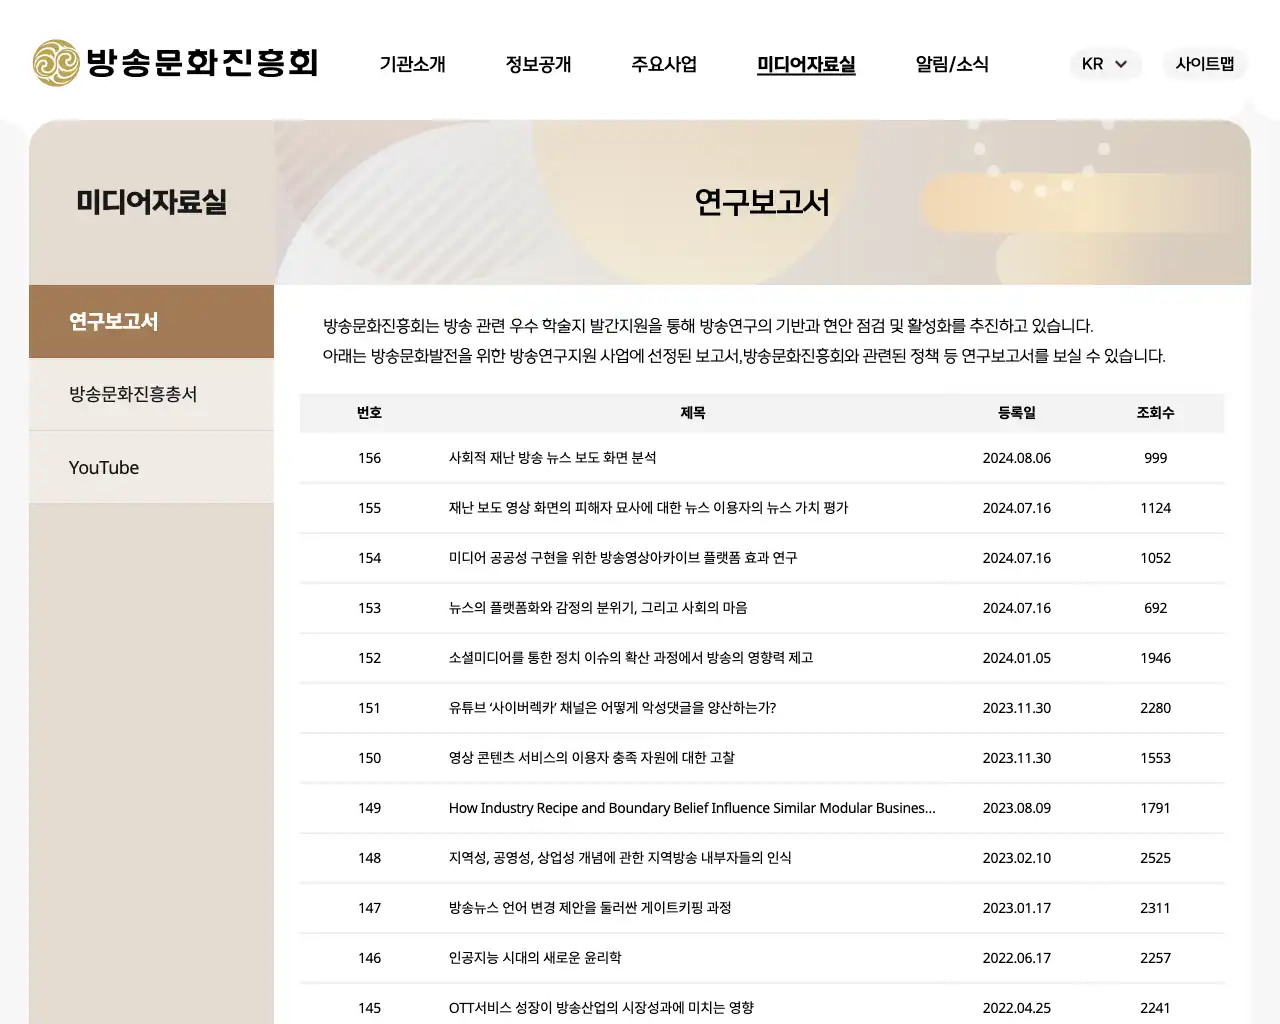Open the English report about Industry Recipe
The height and width of the screenshot is (1024, 1280).
(x=691, y=808)
